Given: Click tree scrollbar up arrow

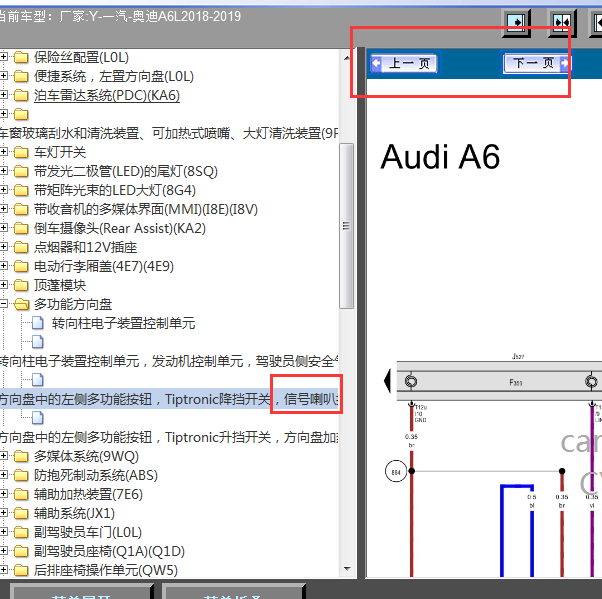Looking at the screenshot, I should tap(347, 58).
